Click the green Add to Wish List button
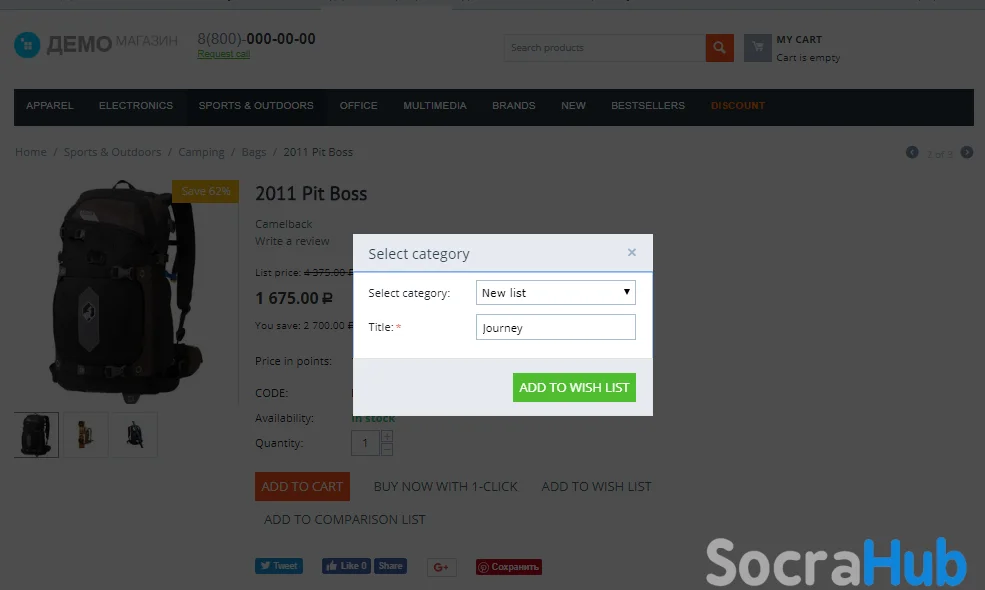Viewport: 985px width, 590px height. pos(574,388)
